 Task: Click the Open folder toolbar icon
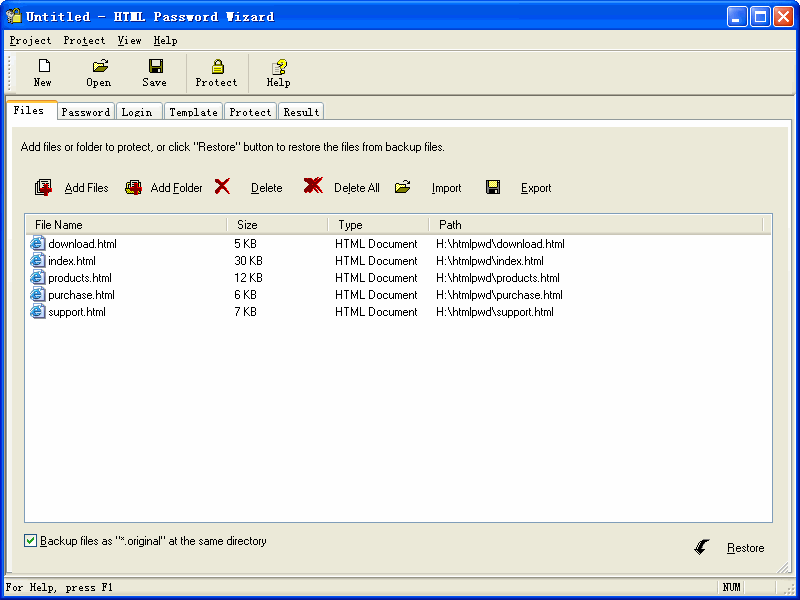(99, 67)
